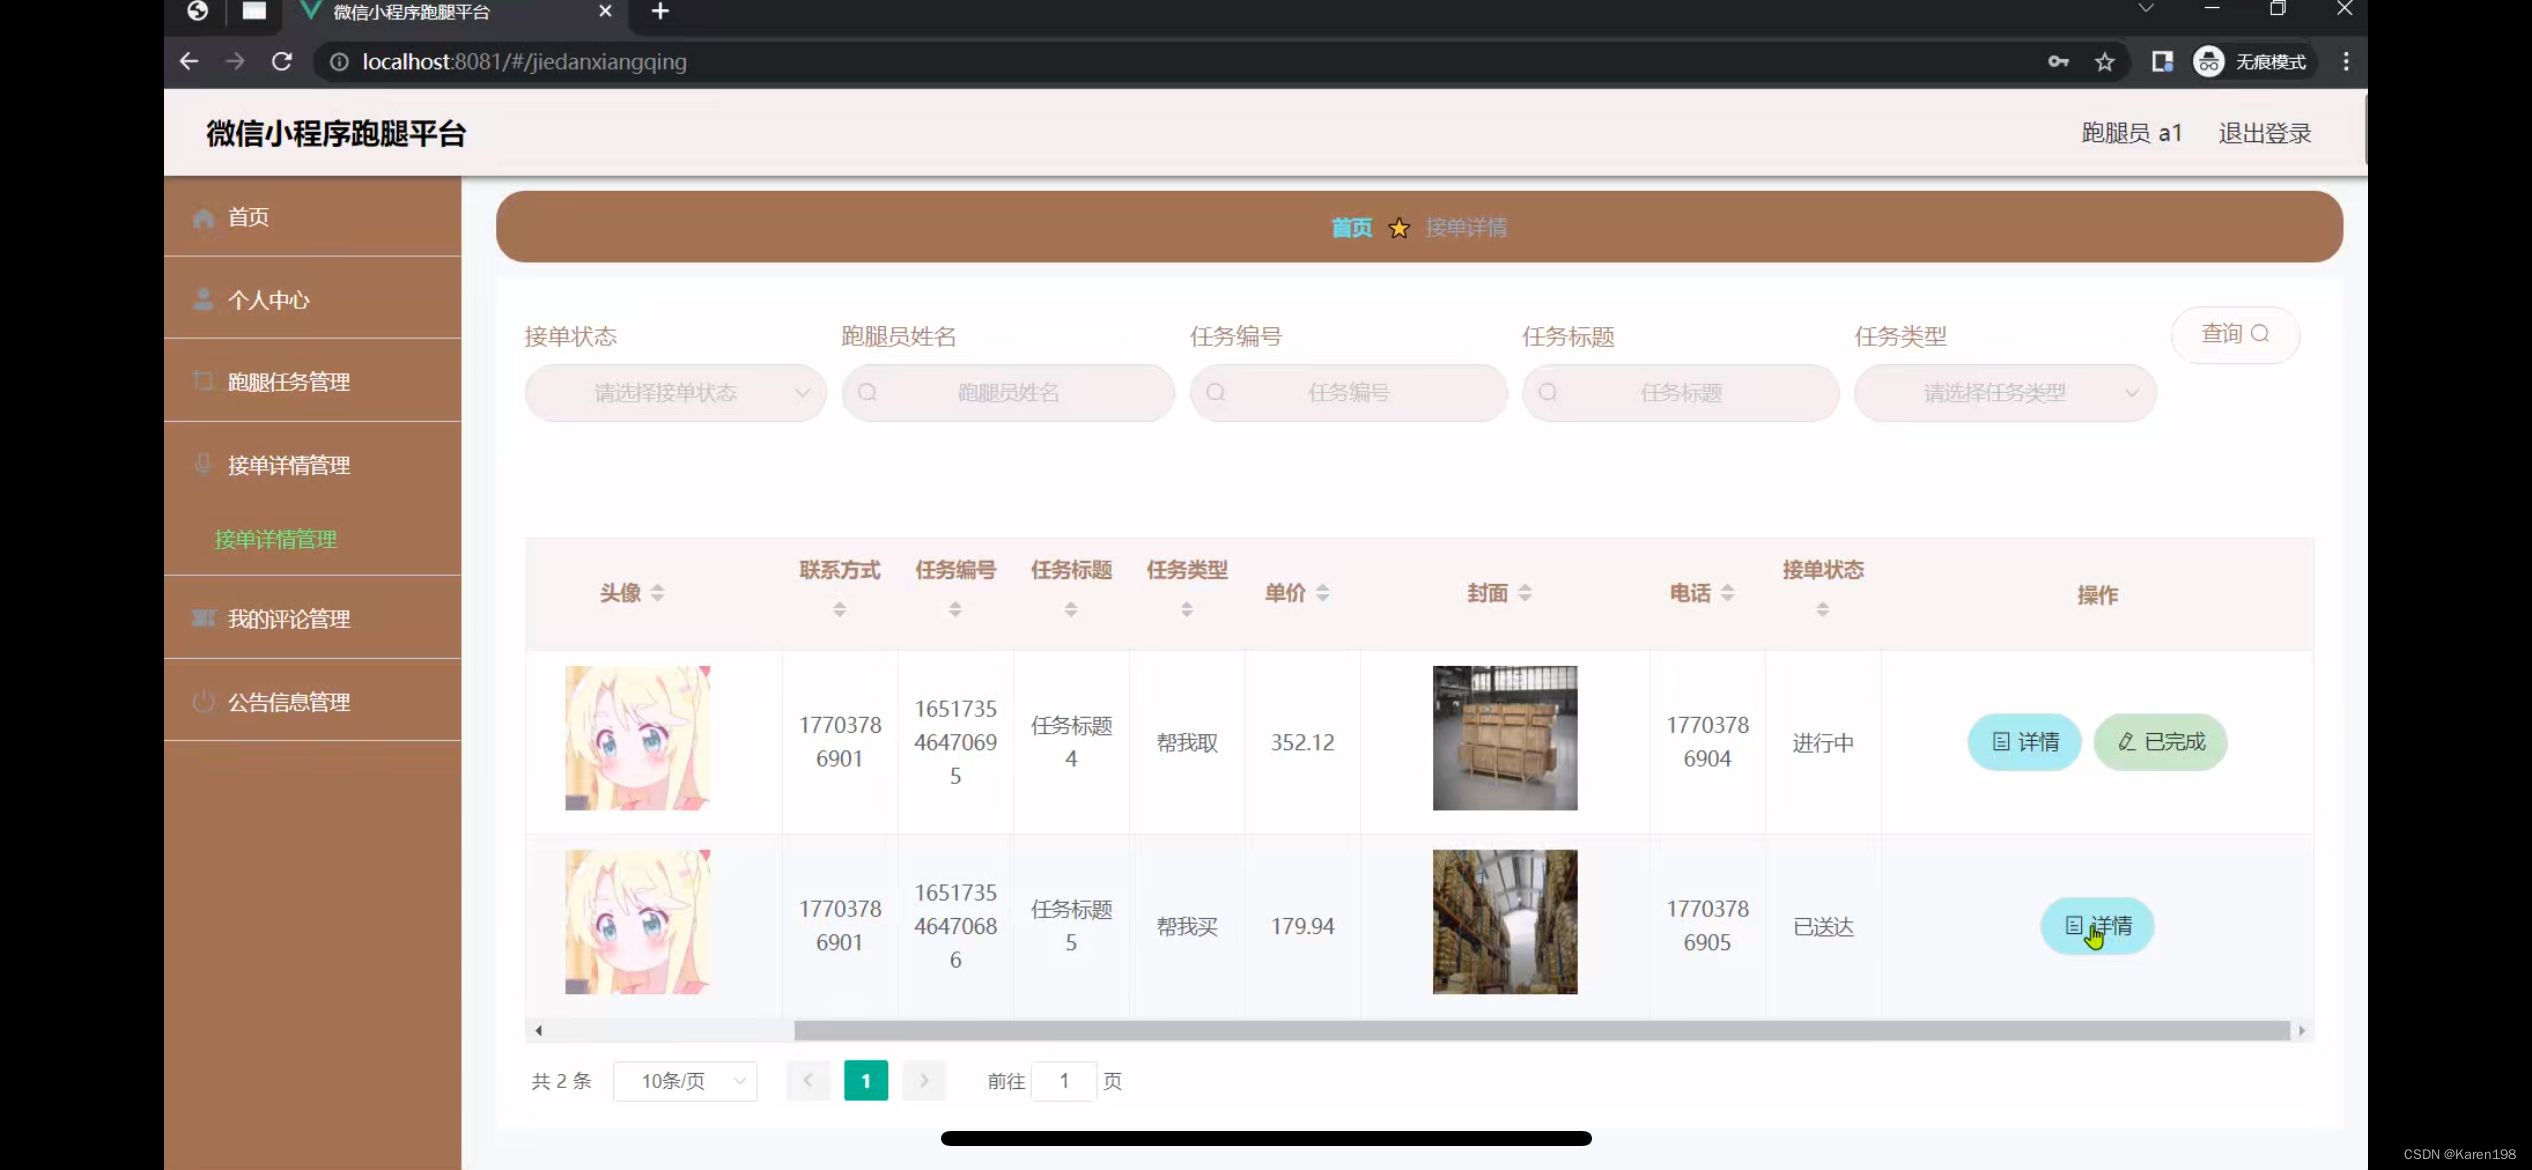Sort table by 头像 column arrows
Image resolution: width=2532 pixels, height=1170 pixels.
657,593
